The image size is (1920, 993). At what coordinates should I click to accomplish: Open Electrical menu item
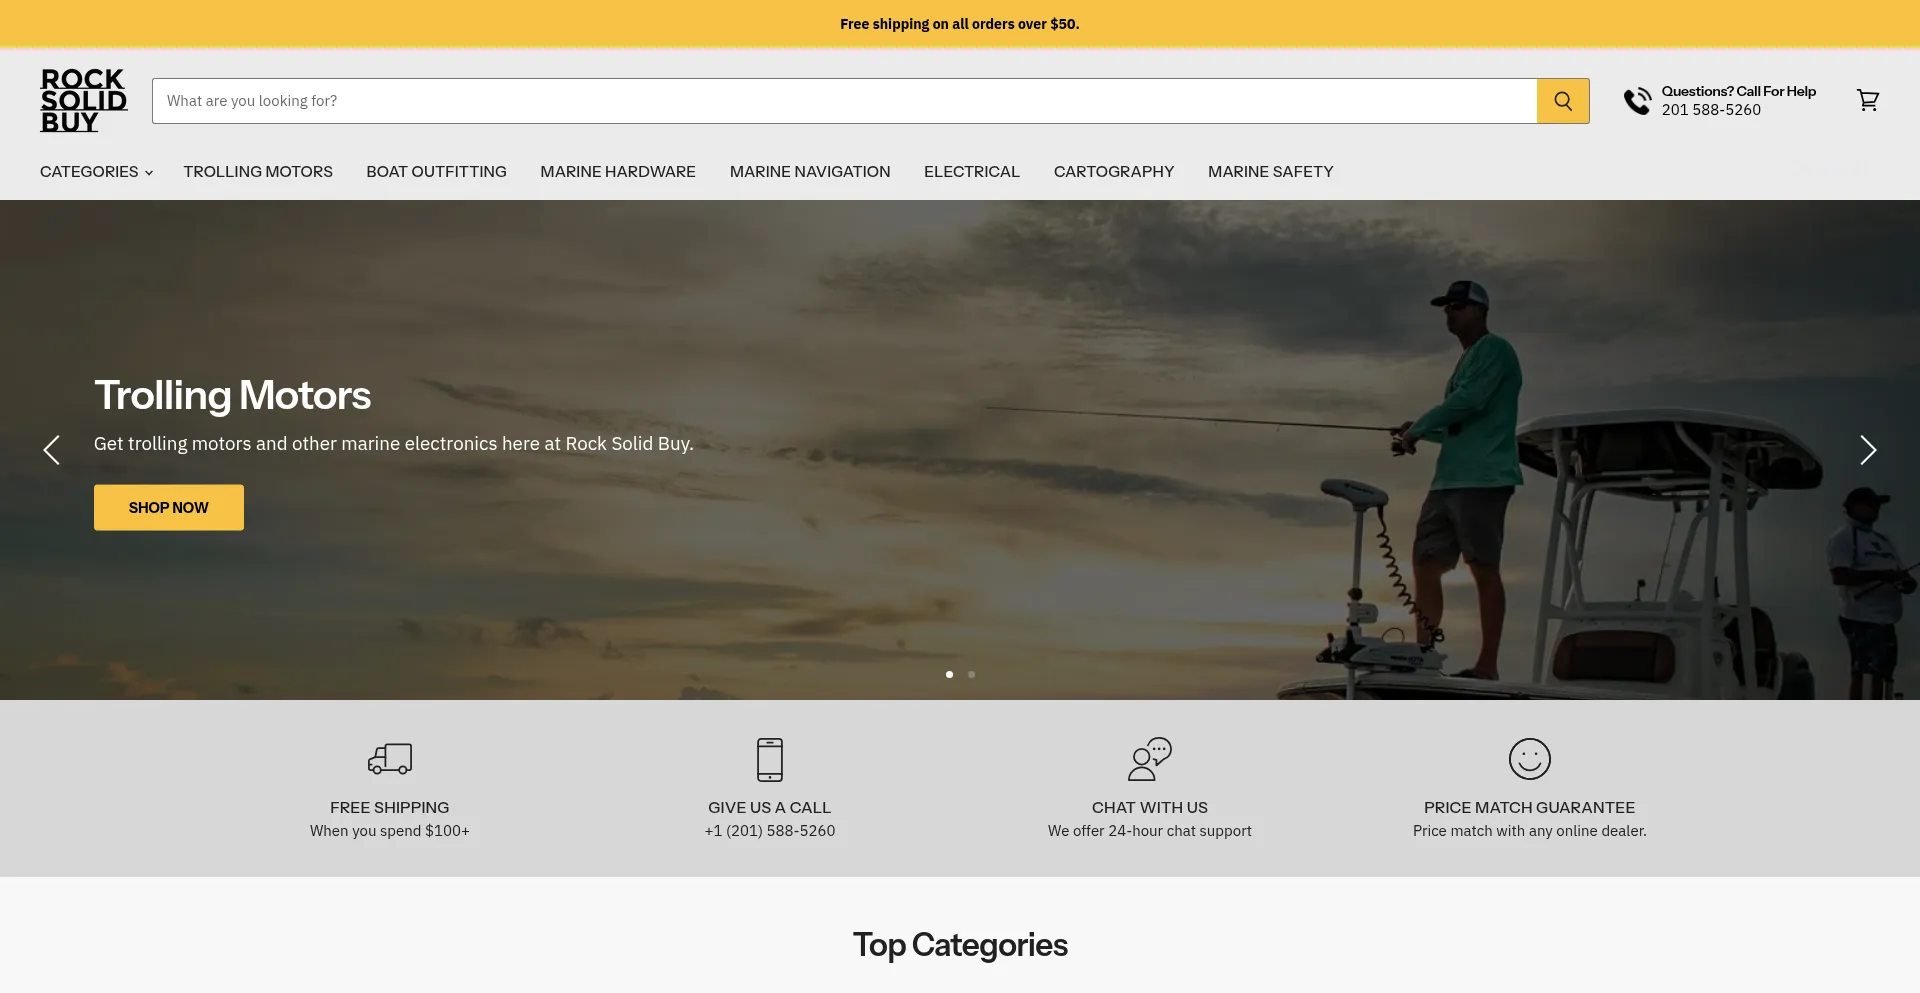pyautogui.click(x=972, y=172)
